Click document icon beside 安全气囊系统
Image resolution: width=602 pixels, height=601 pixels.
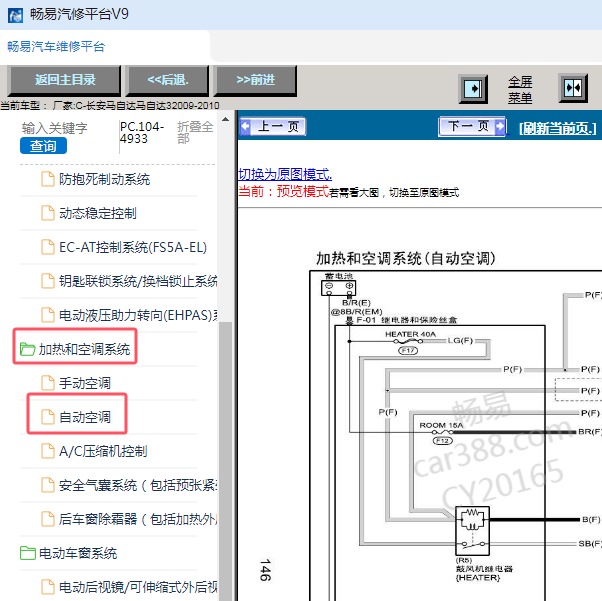48,485
